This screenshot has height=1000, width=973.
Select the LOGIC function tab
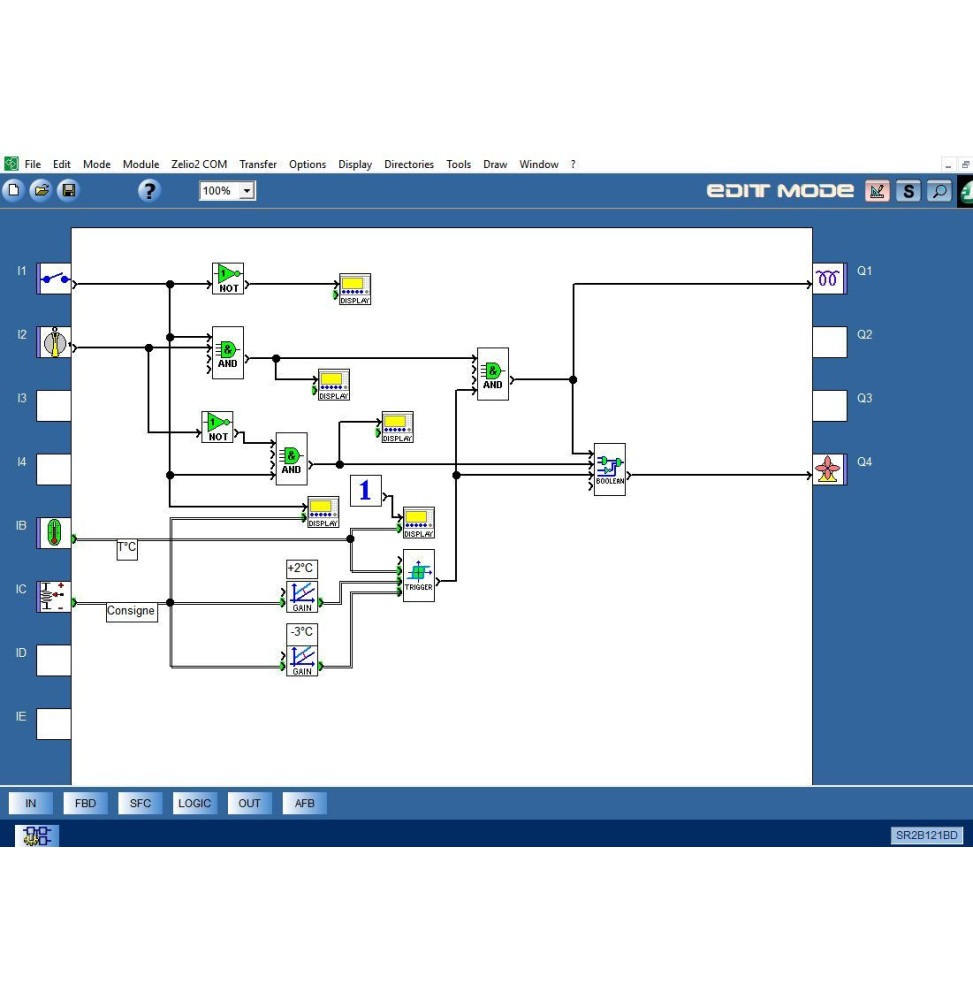[x=194, y=803]
